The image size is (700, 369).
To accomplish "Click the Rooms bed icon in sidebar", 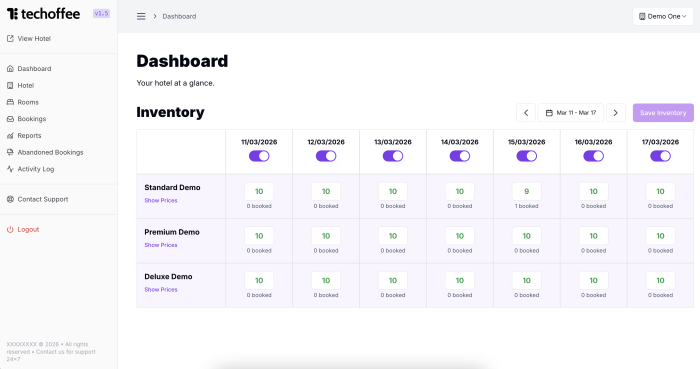I will pyautogui.click(x=10, y=102).
